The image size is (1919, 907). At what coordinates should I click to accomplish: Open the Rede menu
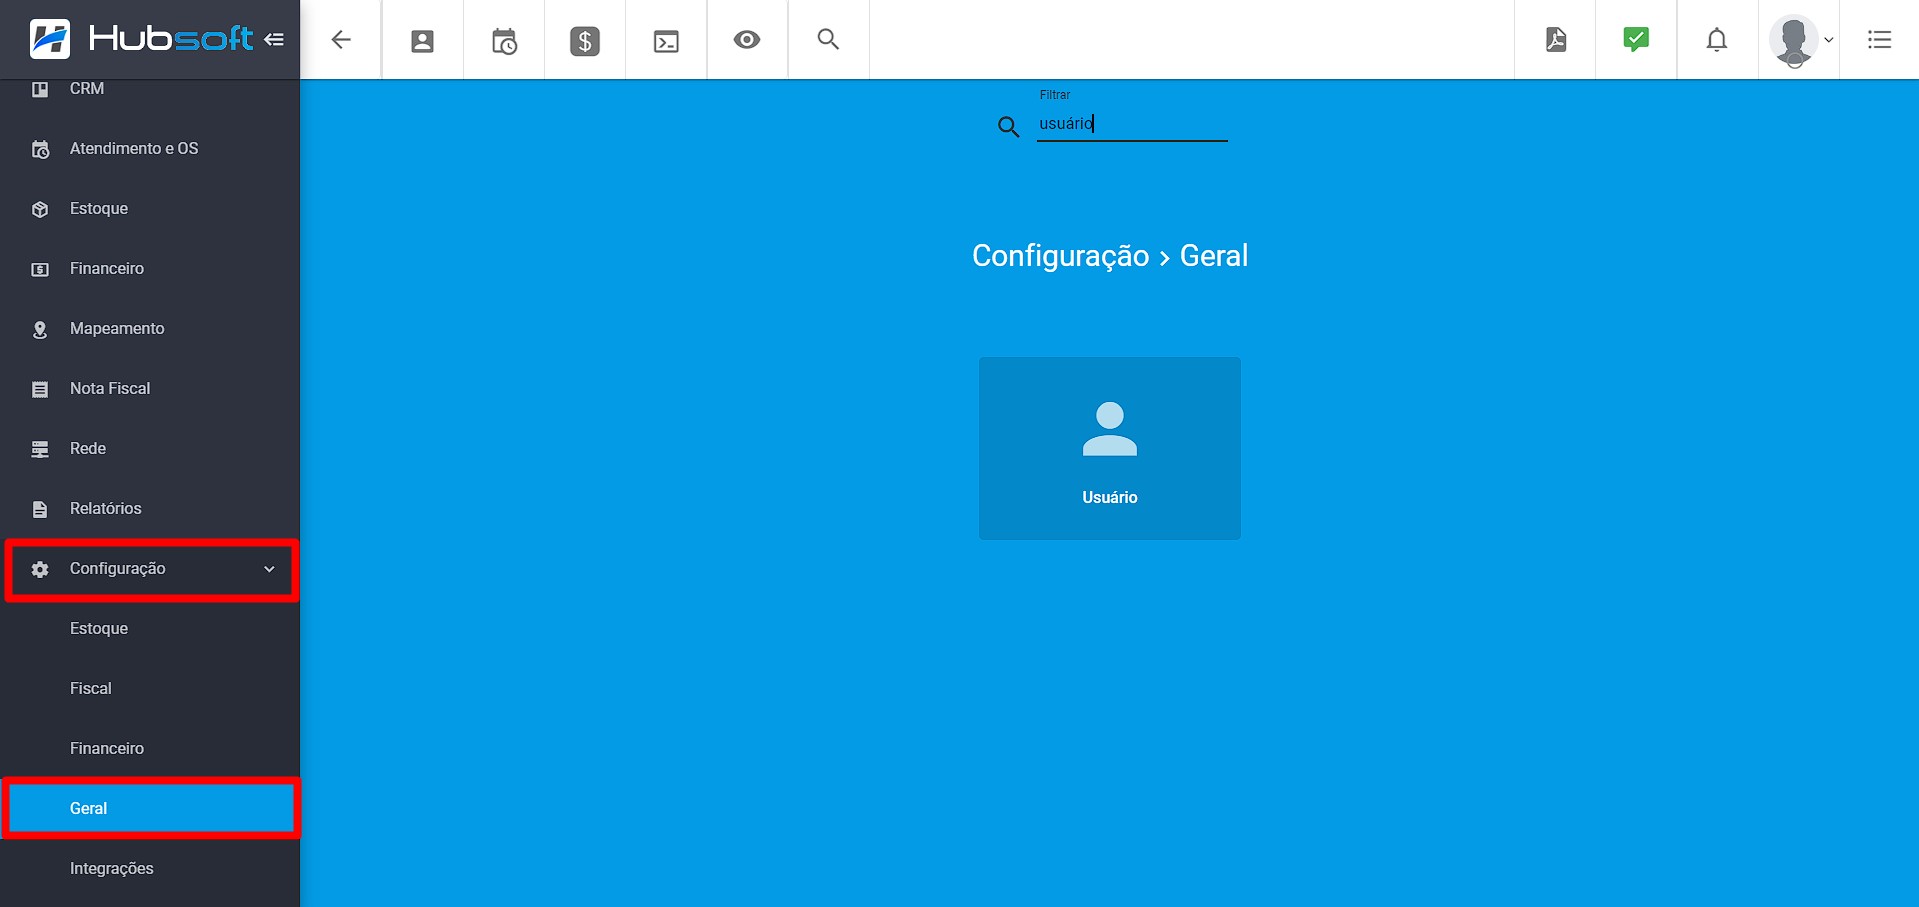150,449
